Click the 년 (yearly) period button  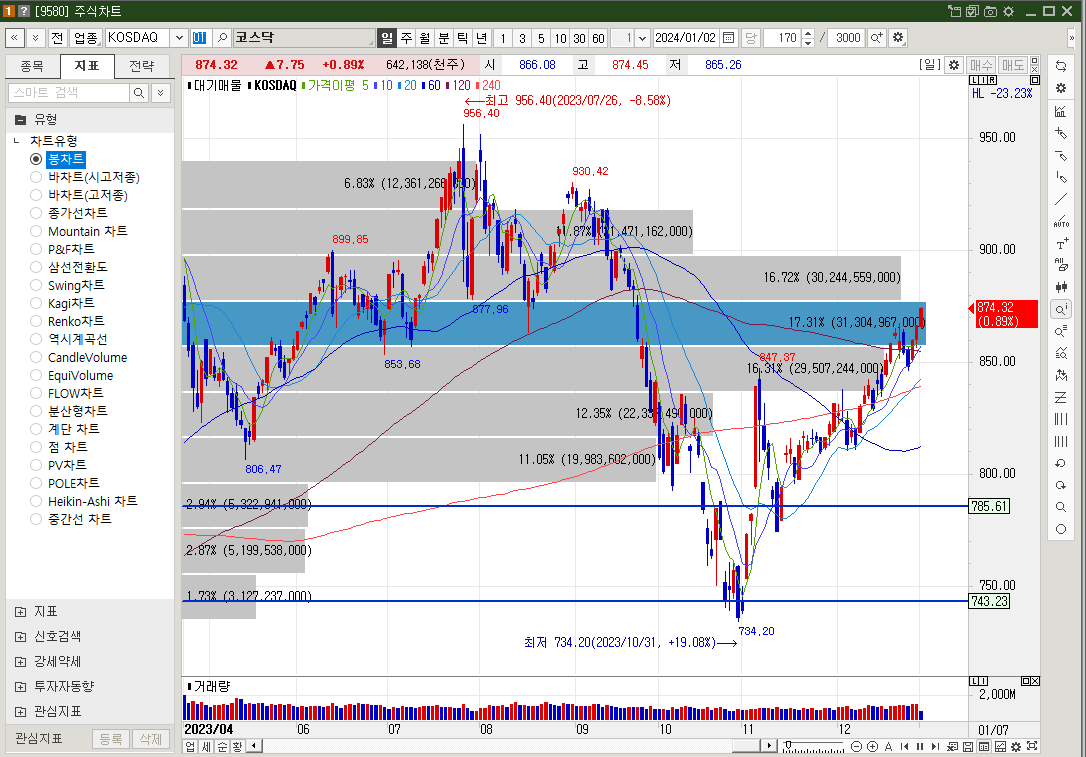click(481, 37)
